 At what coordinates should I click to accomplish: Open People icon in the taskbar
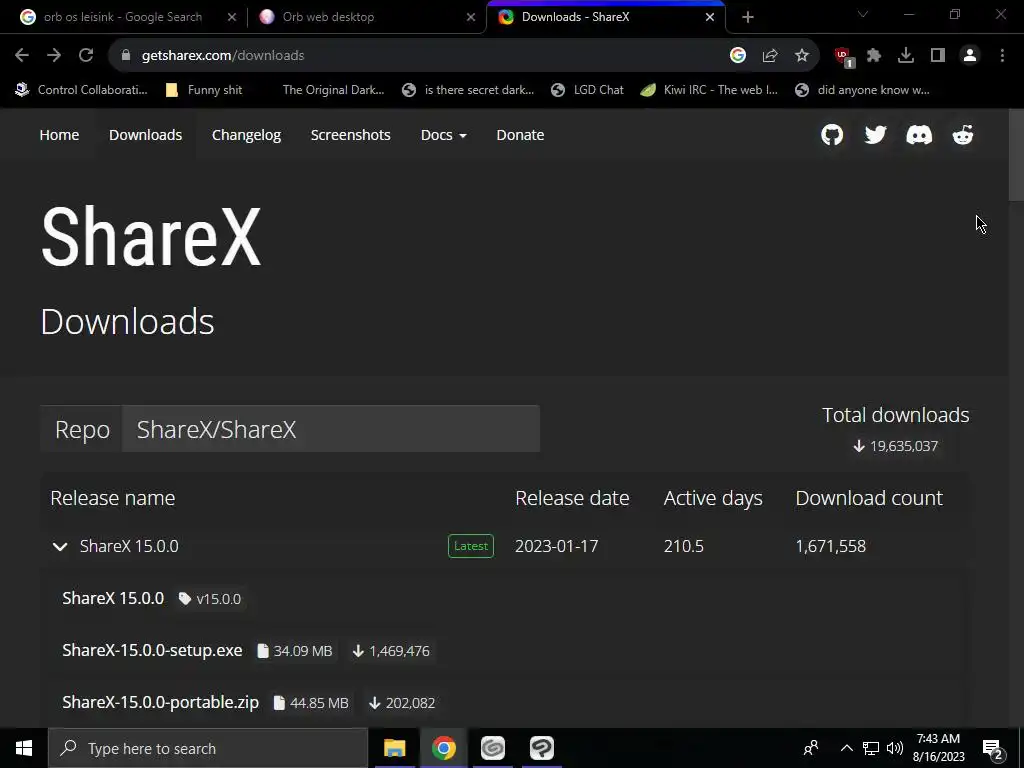pyautogui.click(x=811, y=748)
